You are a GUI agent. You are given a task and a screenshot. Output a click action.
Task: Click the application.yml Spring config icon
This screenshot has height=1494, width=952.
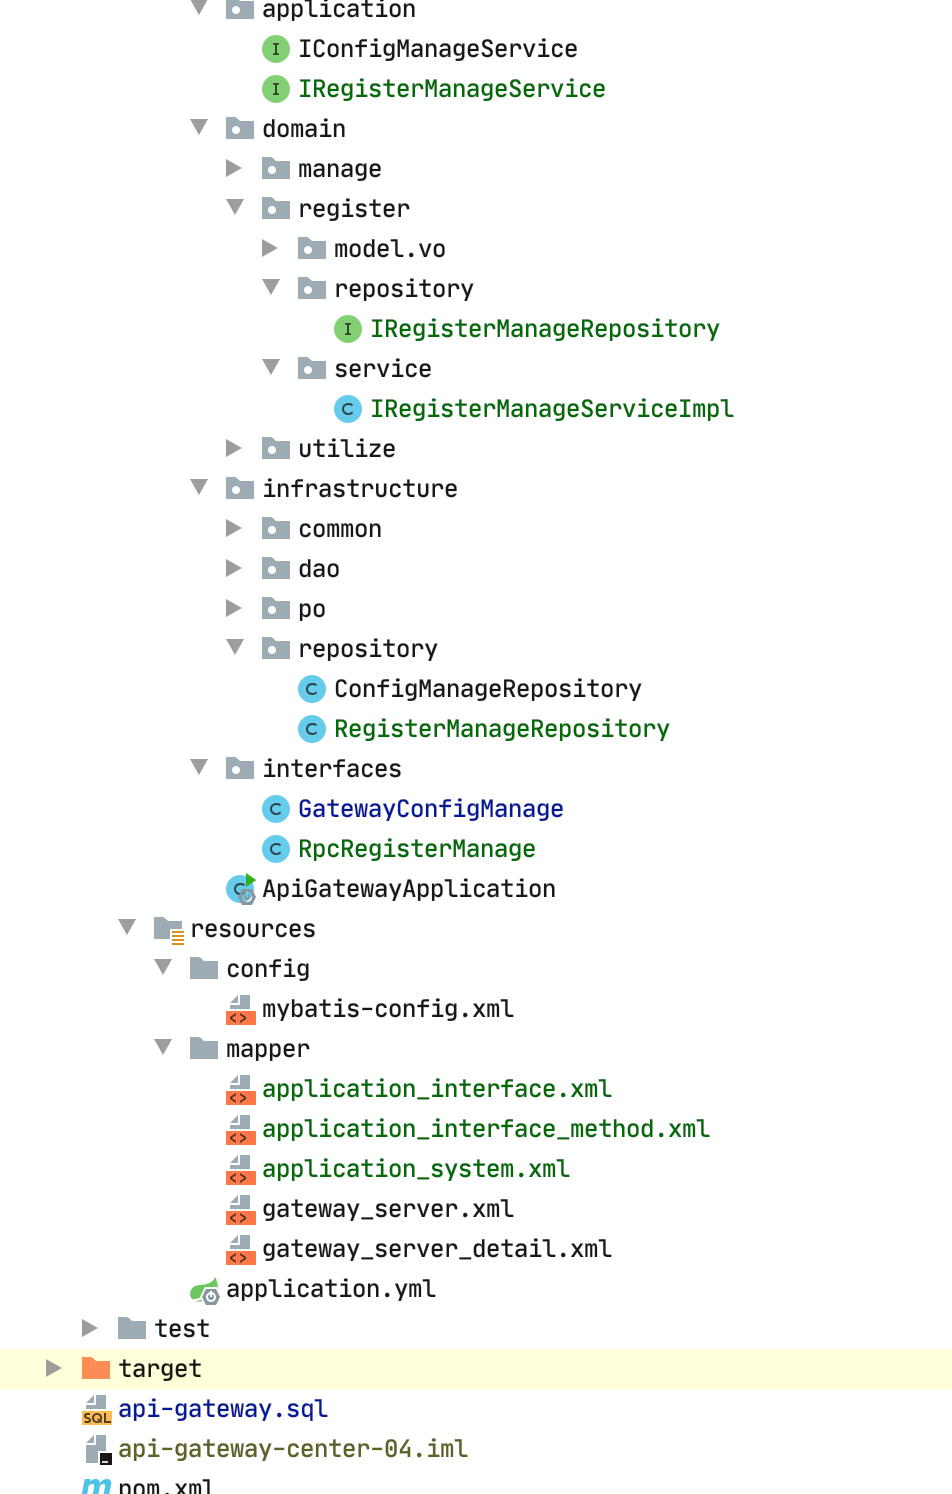tap(204, 1290)
